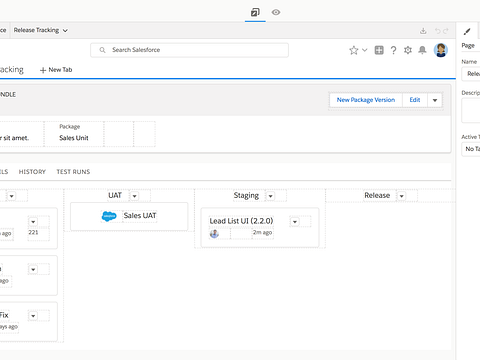Switch to the design canvas view icon
The image size is (480, 360).
click(255, 12)
